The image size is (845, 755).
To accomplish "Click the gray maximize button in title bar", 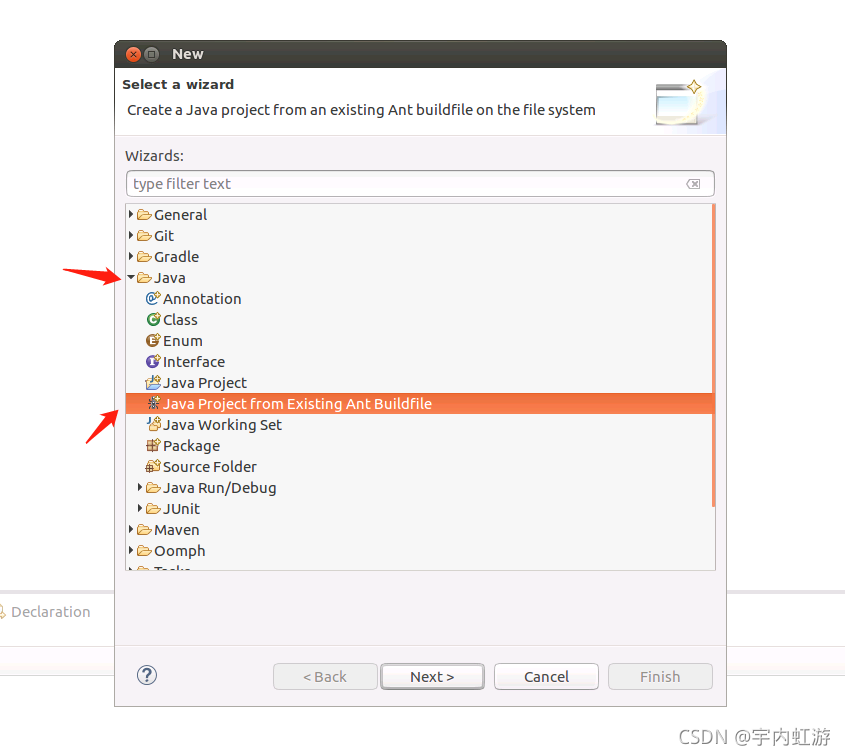I will point(152,54).
